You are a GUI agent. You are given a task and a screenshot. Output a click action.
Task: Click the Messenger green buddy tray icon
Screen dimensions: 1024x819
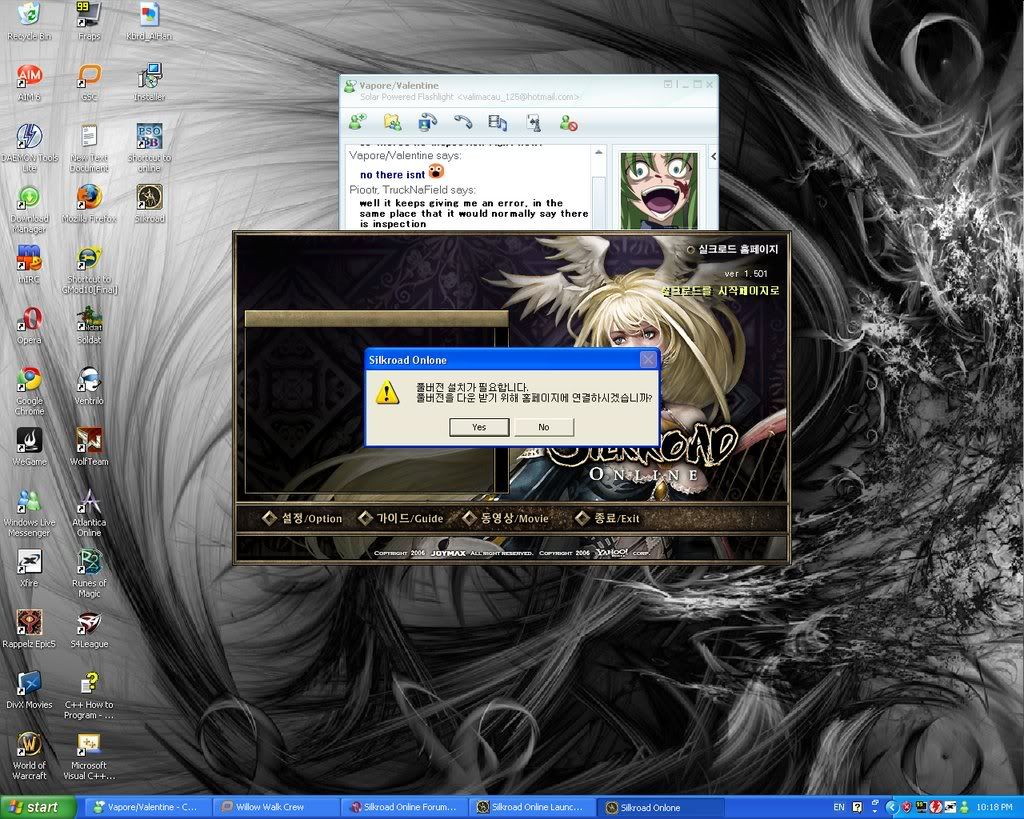coord(964,808)
